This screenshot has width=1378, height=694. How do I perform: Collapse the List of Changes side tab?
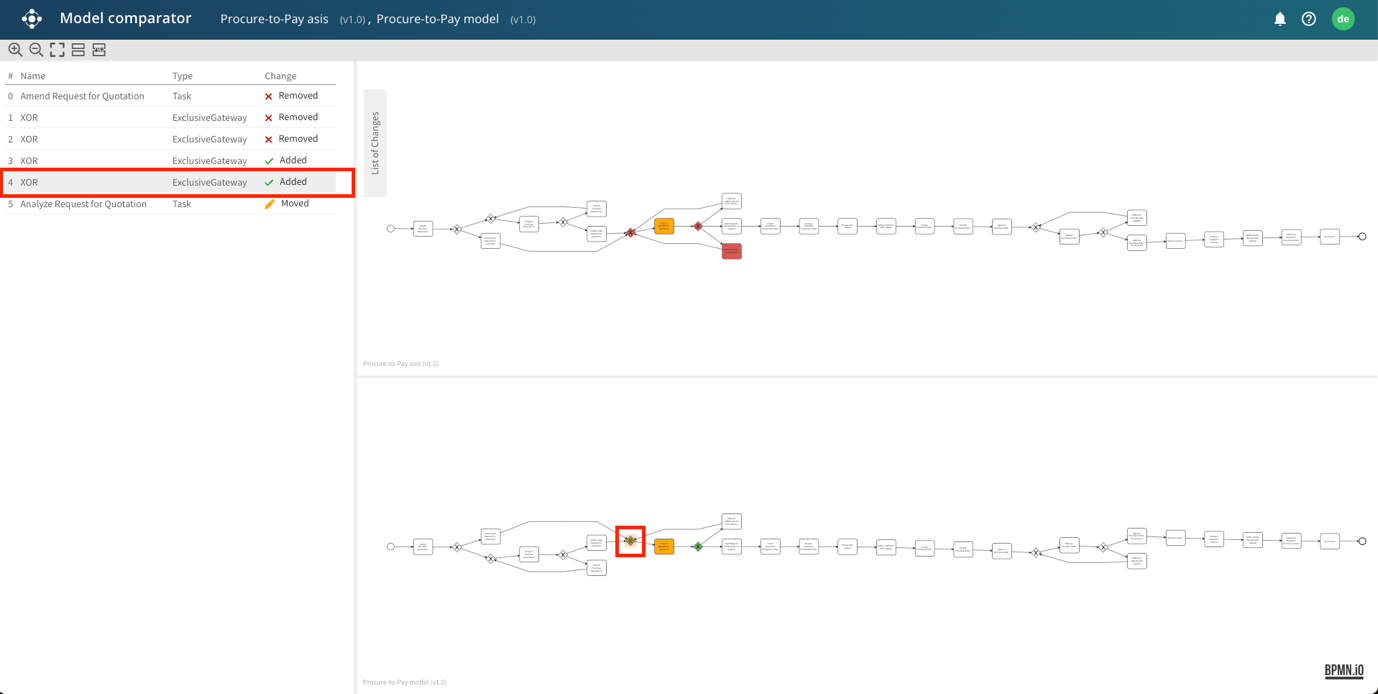click(x=375, y=143)
